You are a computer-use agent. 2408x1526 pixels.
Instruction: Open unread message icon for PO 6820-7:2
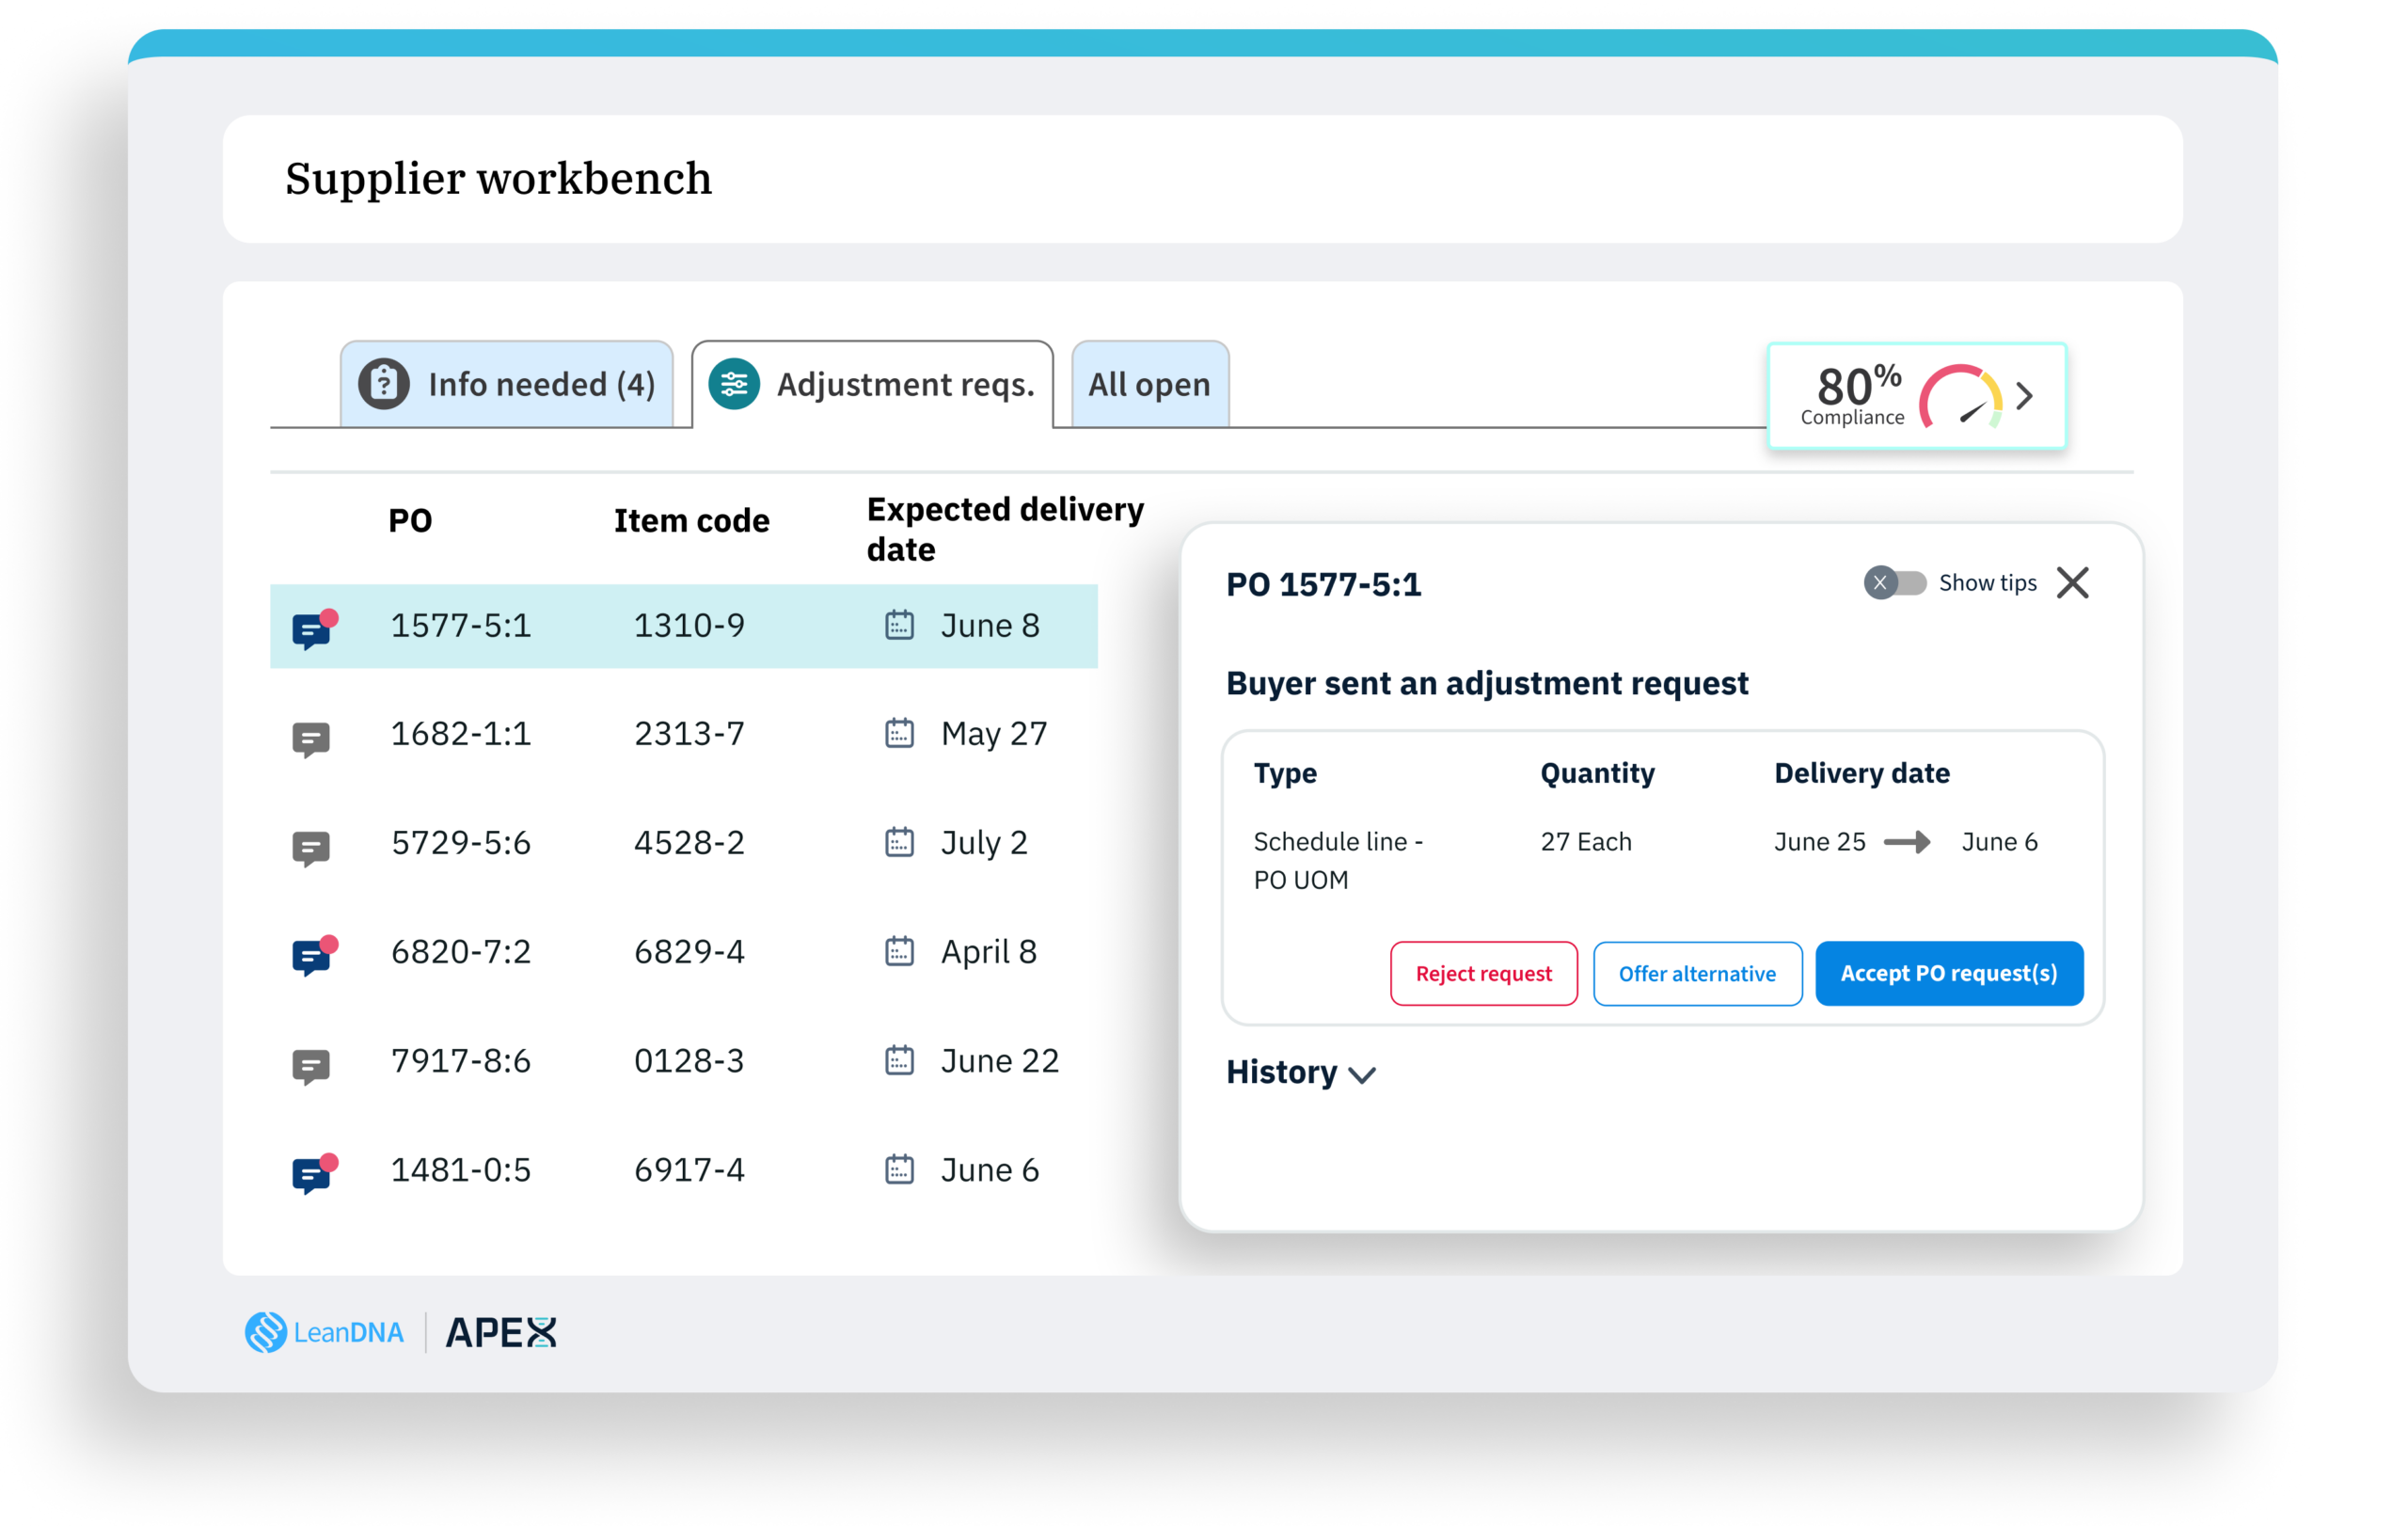tap(314, 955)
